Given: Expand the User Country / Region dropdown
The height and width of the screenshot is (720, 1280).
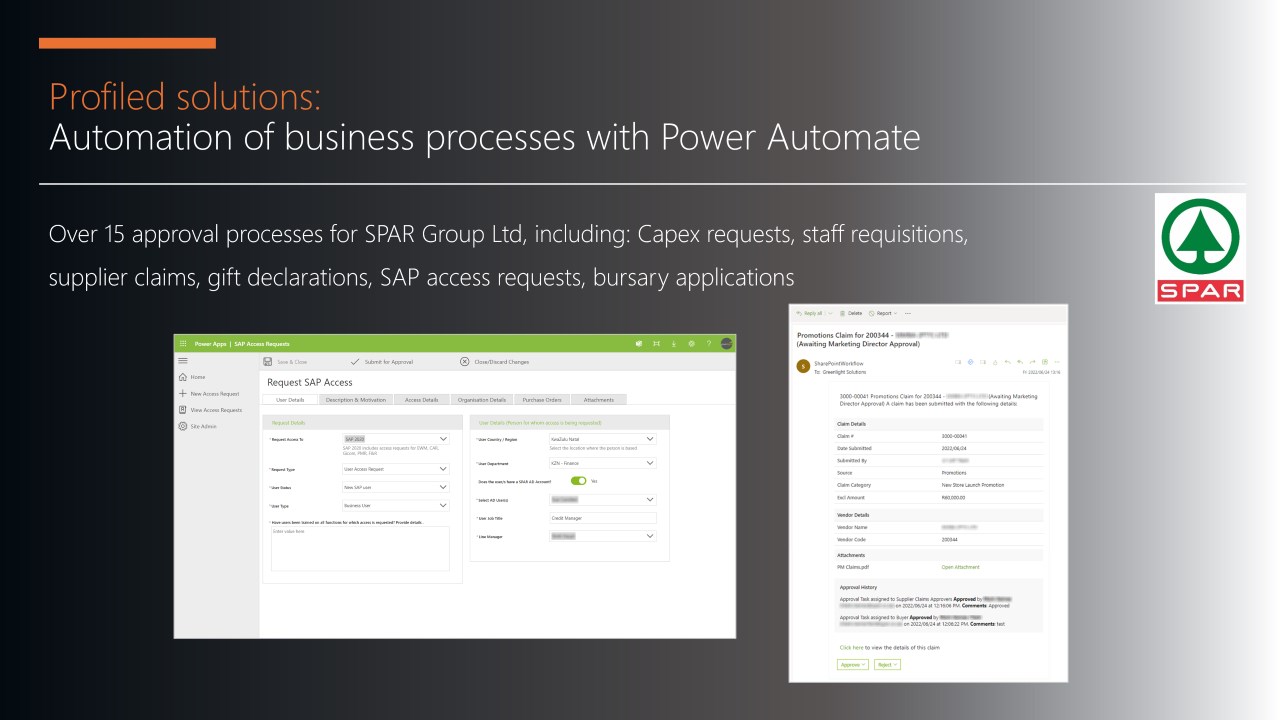Looking at the screenshot, I should point(650,438).
